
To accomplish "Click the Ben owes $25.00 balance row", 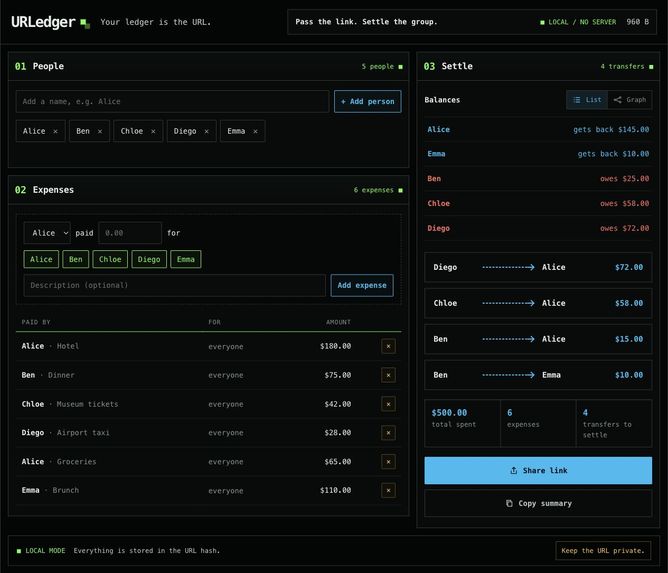I will pos(538,179).
